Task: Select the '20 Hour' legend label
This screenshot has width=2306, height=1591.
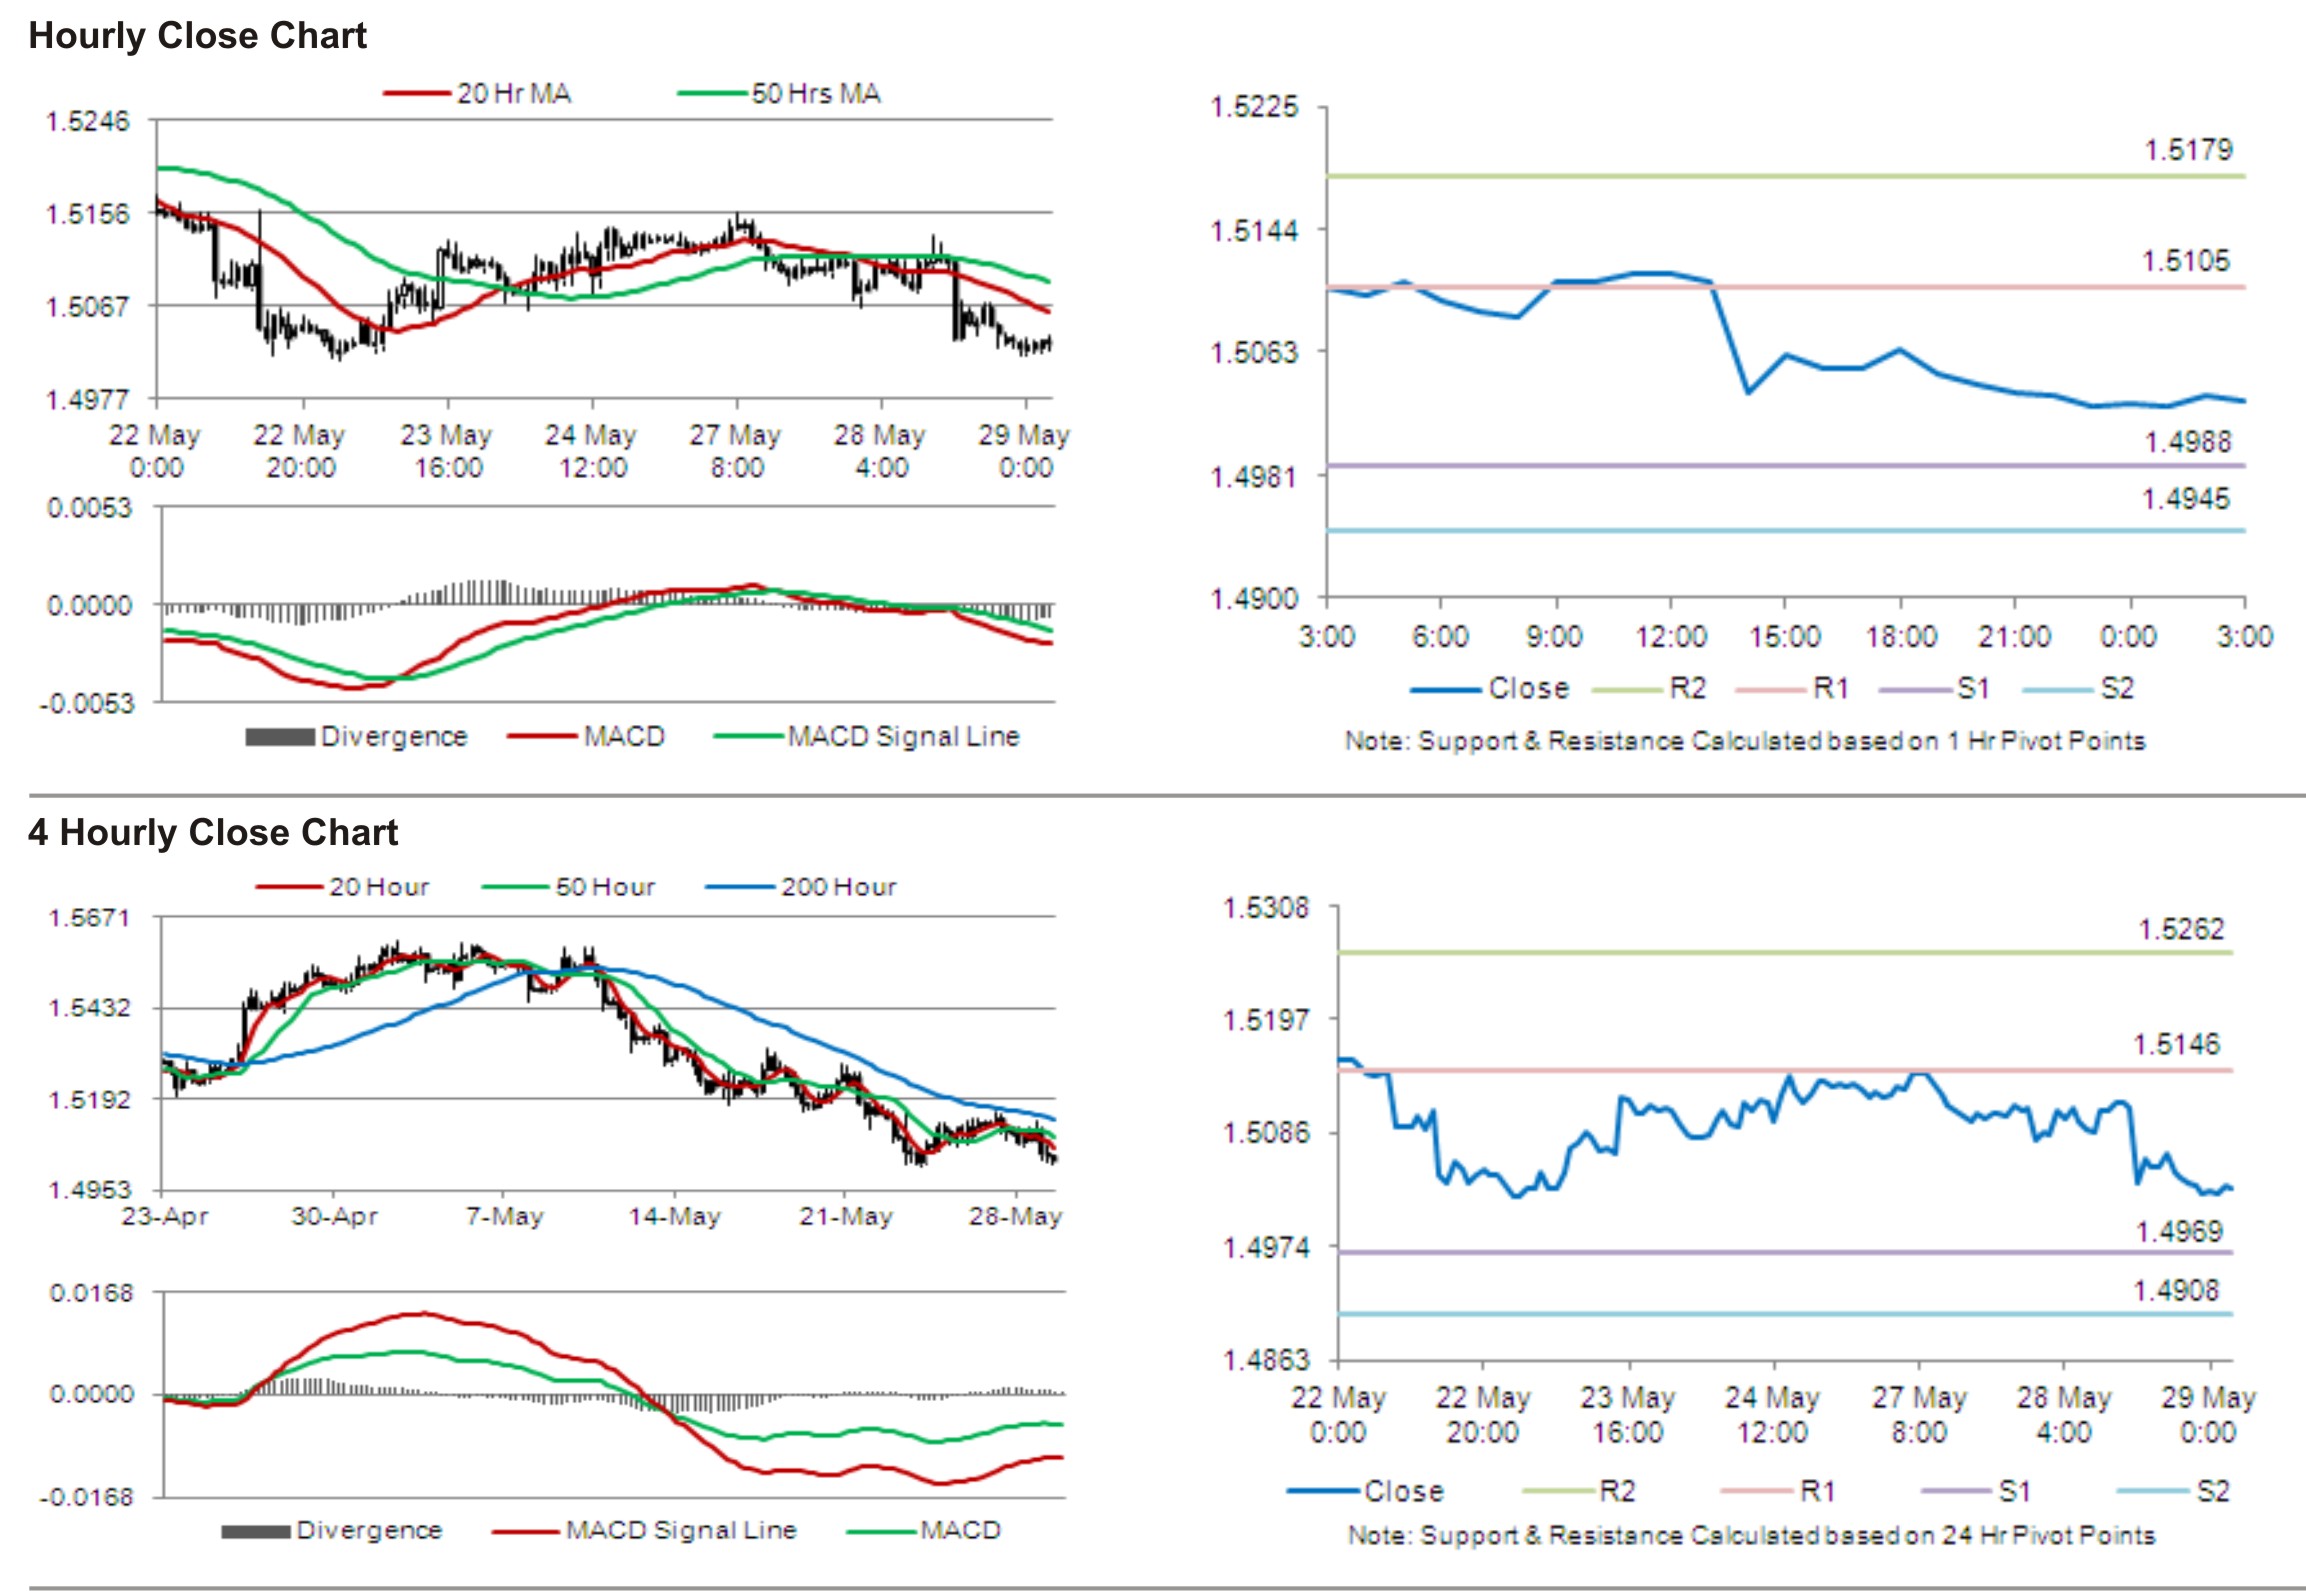Action: (x=379, y=887)
